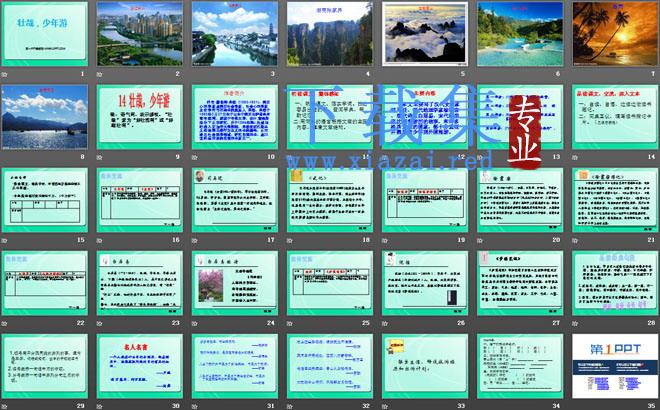Image resolution: width=660 pixels, height=410 pixels.
Task: Click animation star icon under slide 17
Action: coord(195,240)
